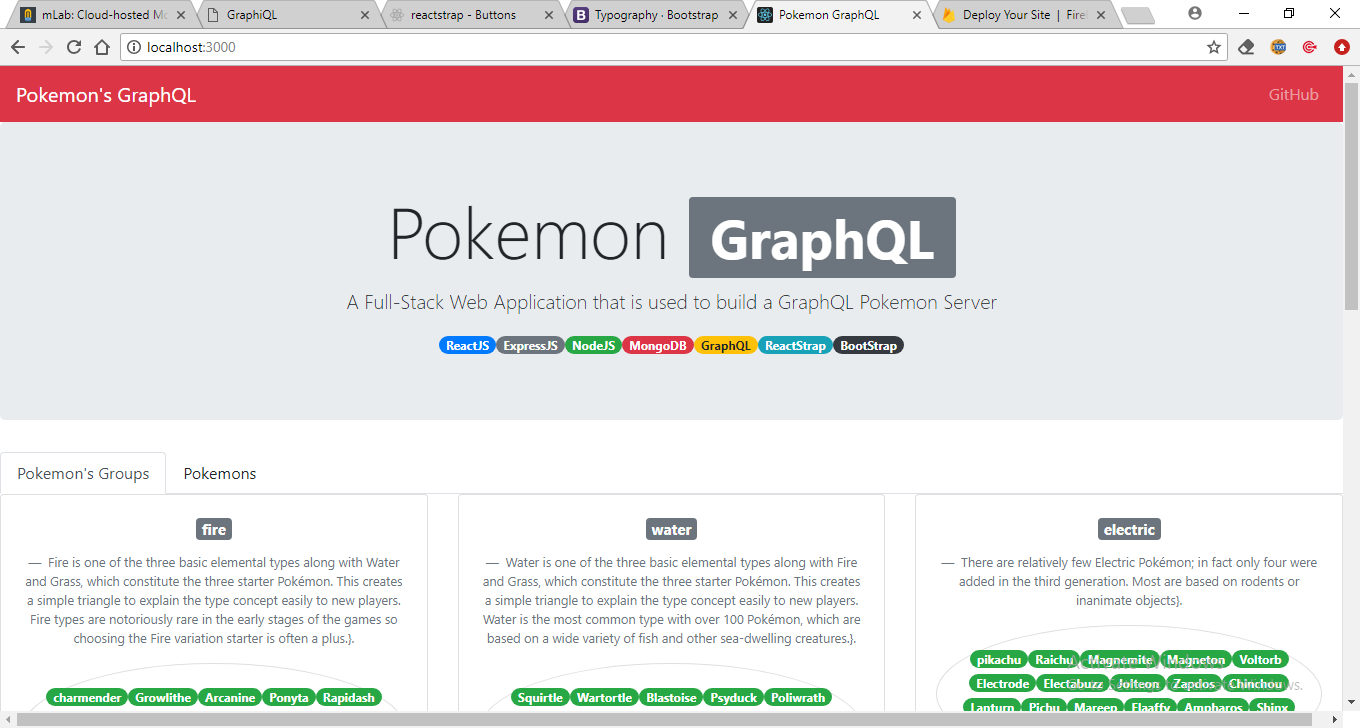Open the cookie TXT export extension
The width and height of the screenshot is (1360, 728).
(1277, 46)
